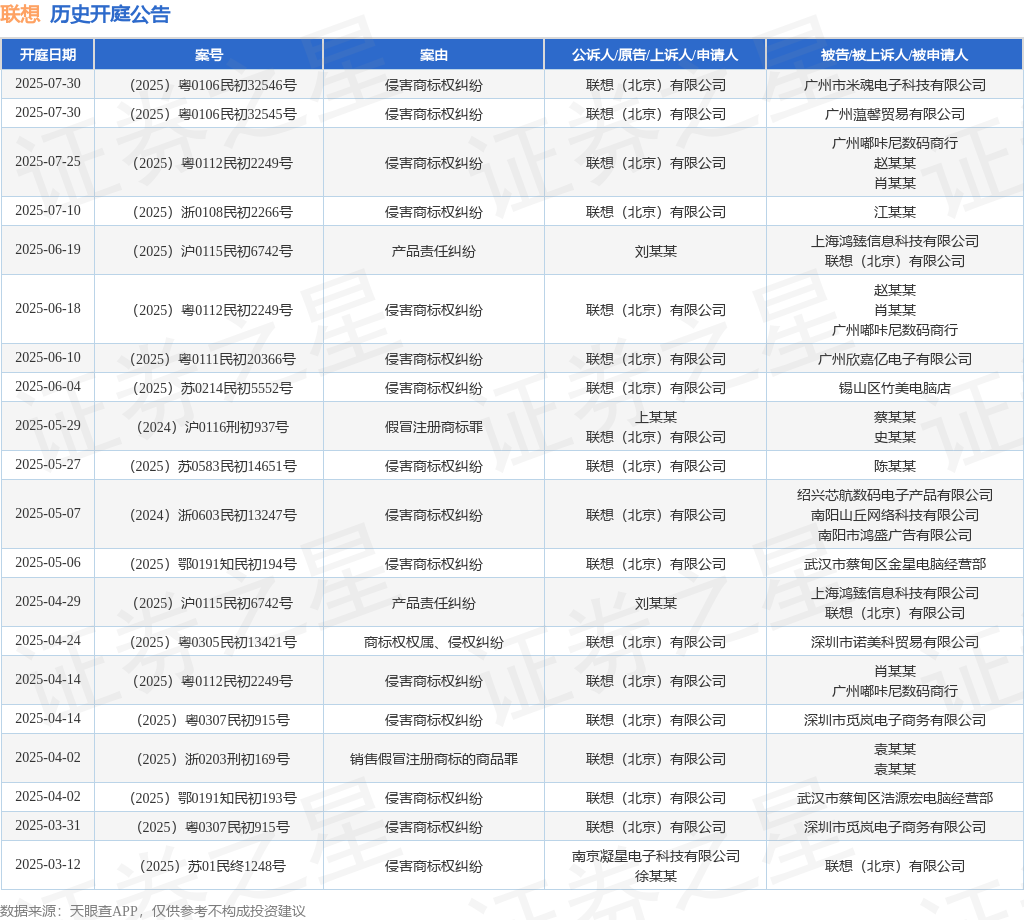This screenshot has width=1024, height=920.
Task: Click the date 2025-07-25
Action: pos(48,161)
